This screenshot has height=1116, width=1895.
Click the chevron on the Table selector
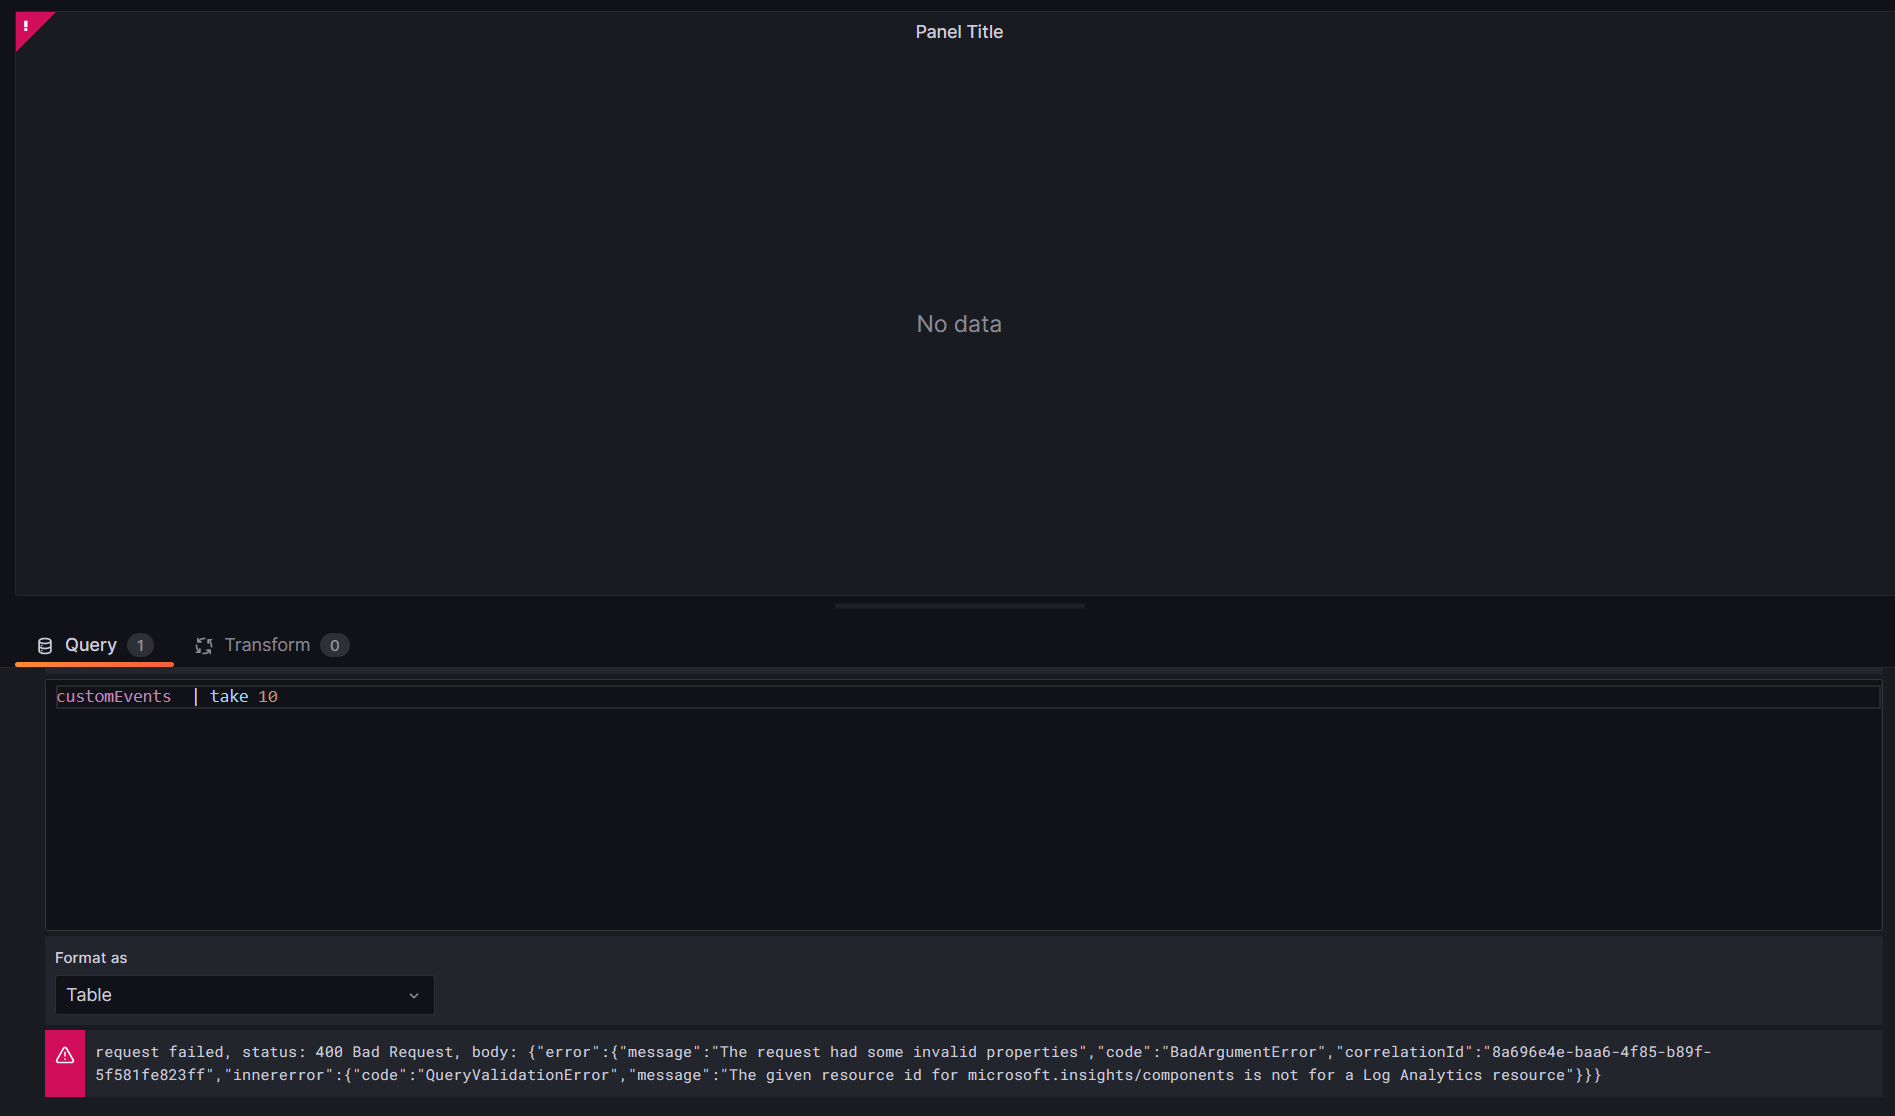coord(414,995)
